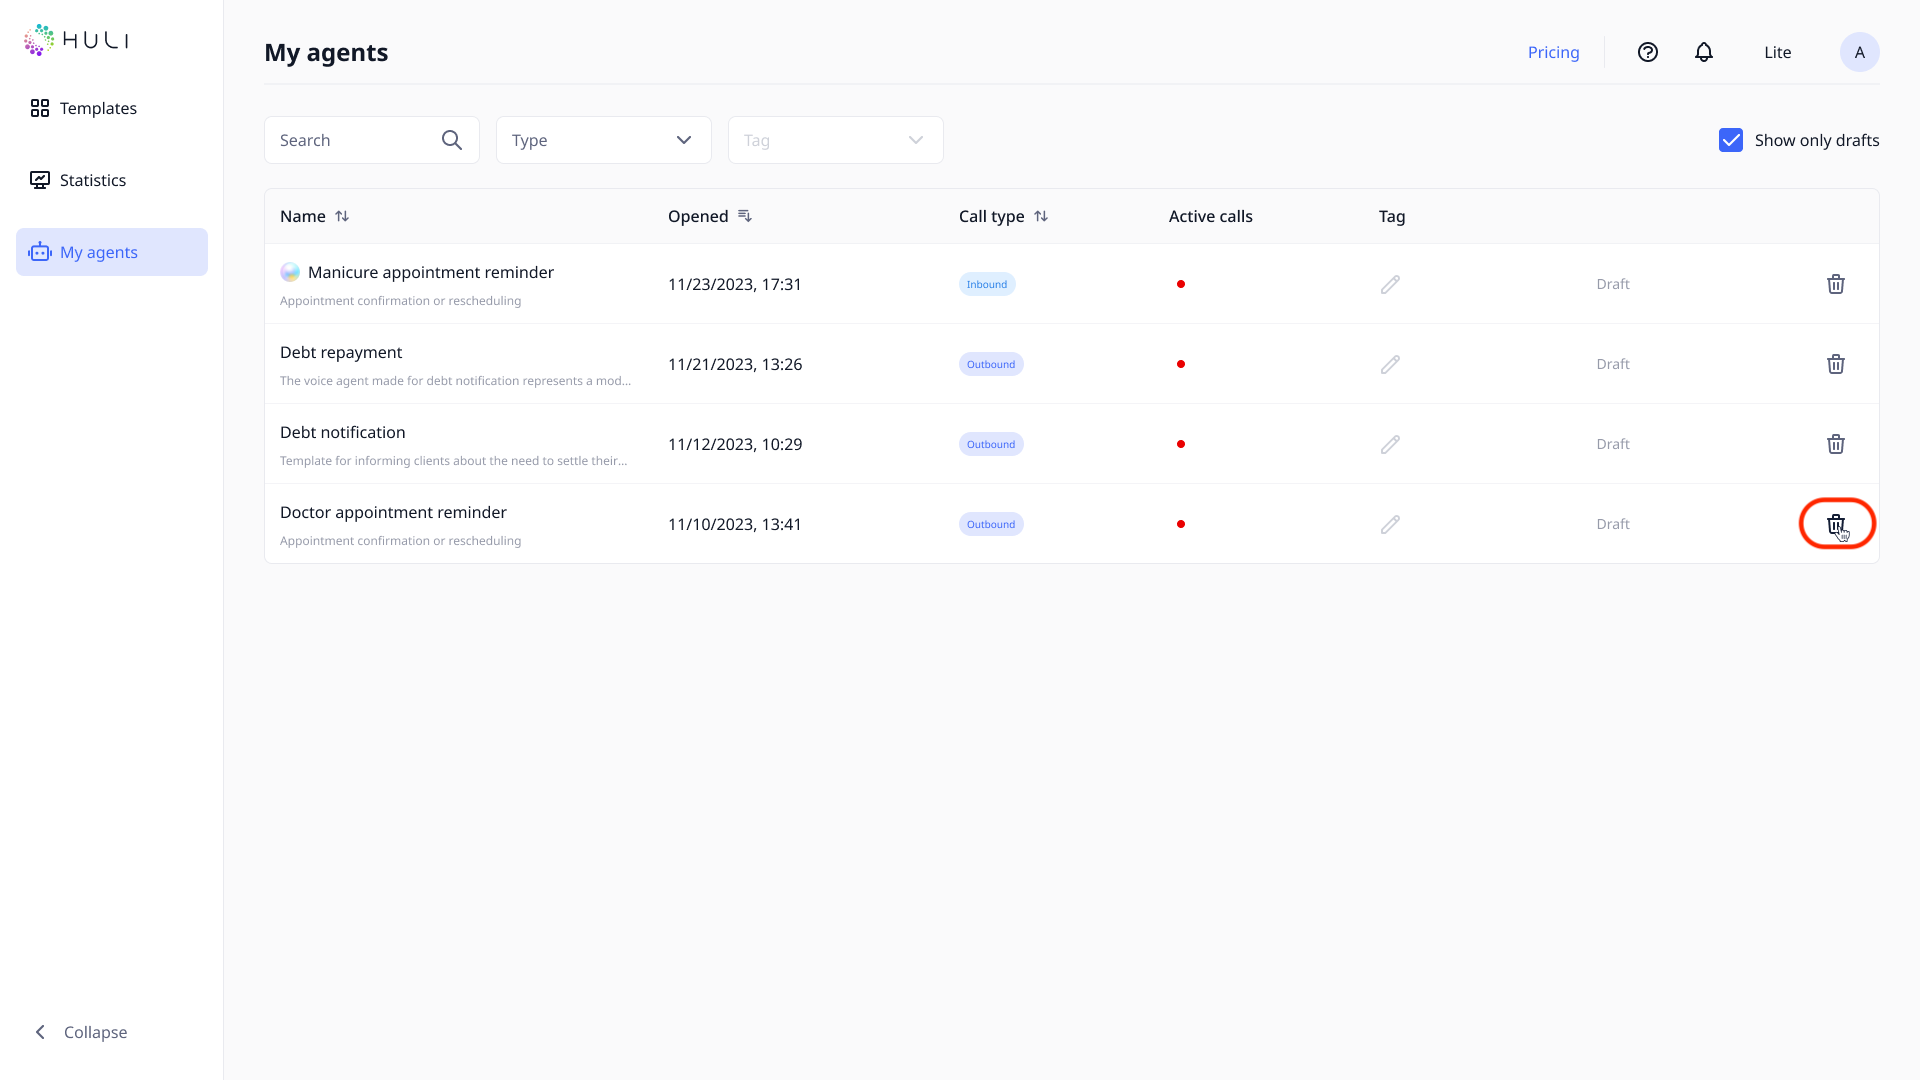Click trash icon for Debt repayment
Screen dimensions: 1920x1080
[x=1835, y=364]
